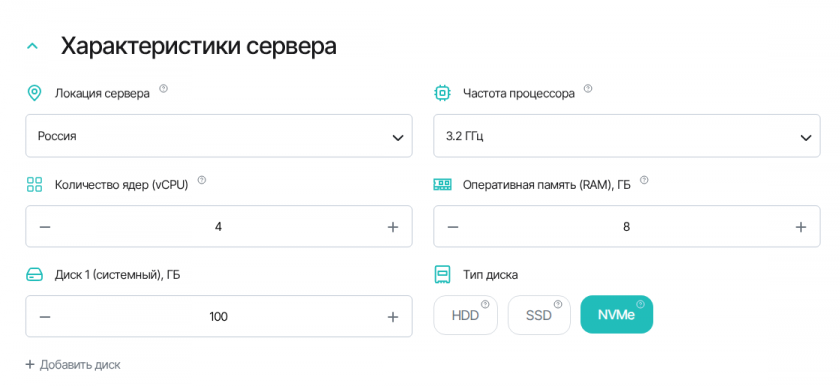Click the disk size field showing 100

219,317
